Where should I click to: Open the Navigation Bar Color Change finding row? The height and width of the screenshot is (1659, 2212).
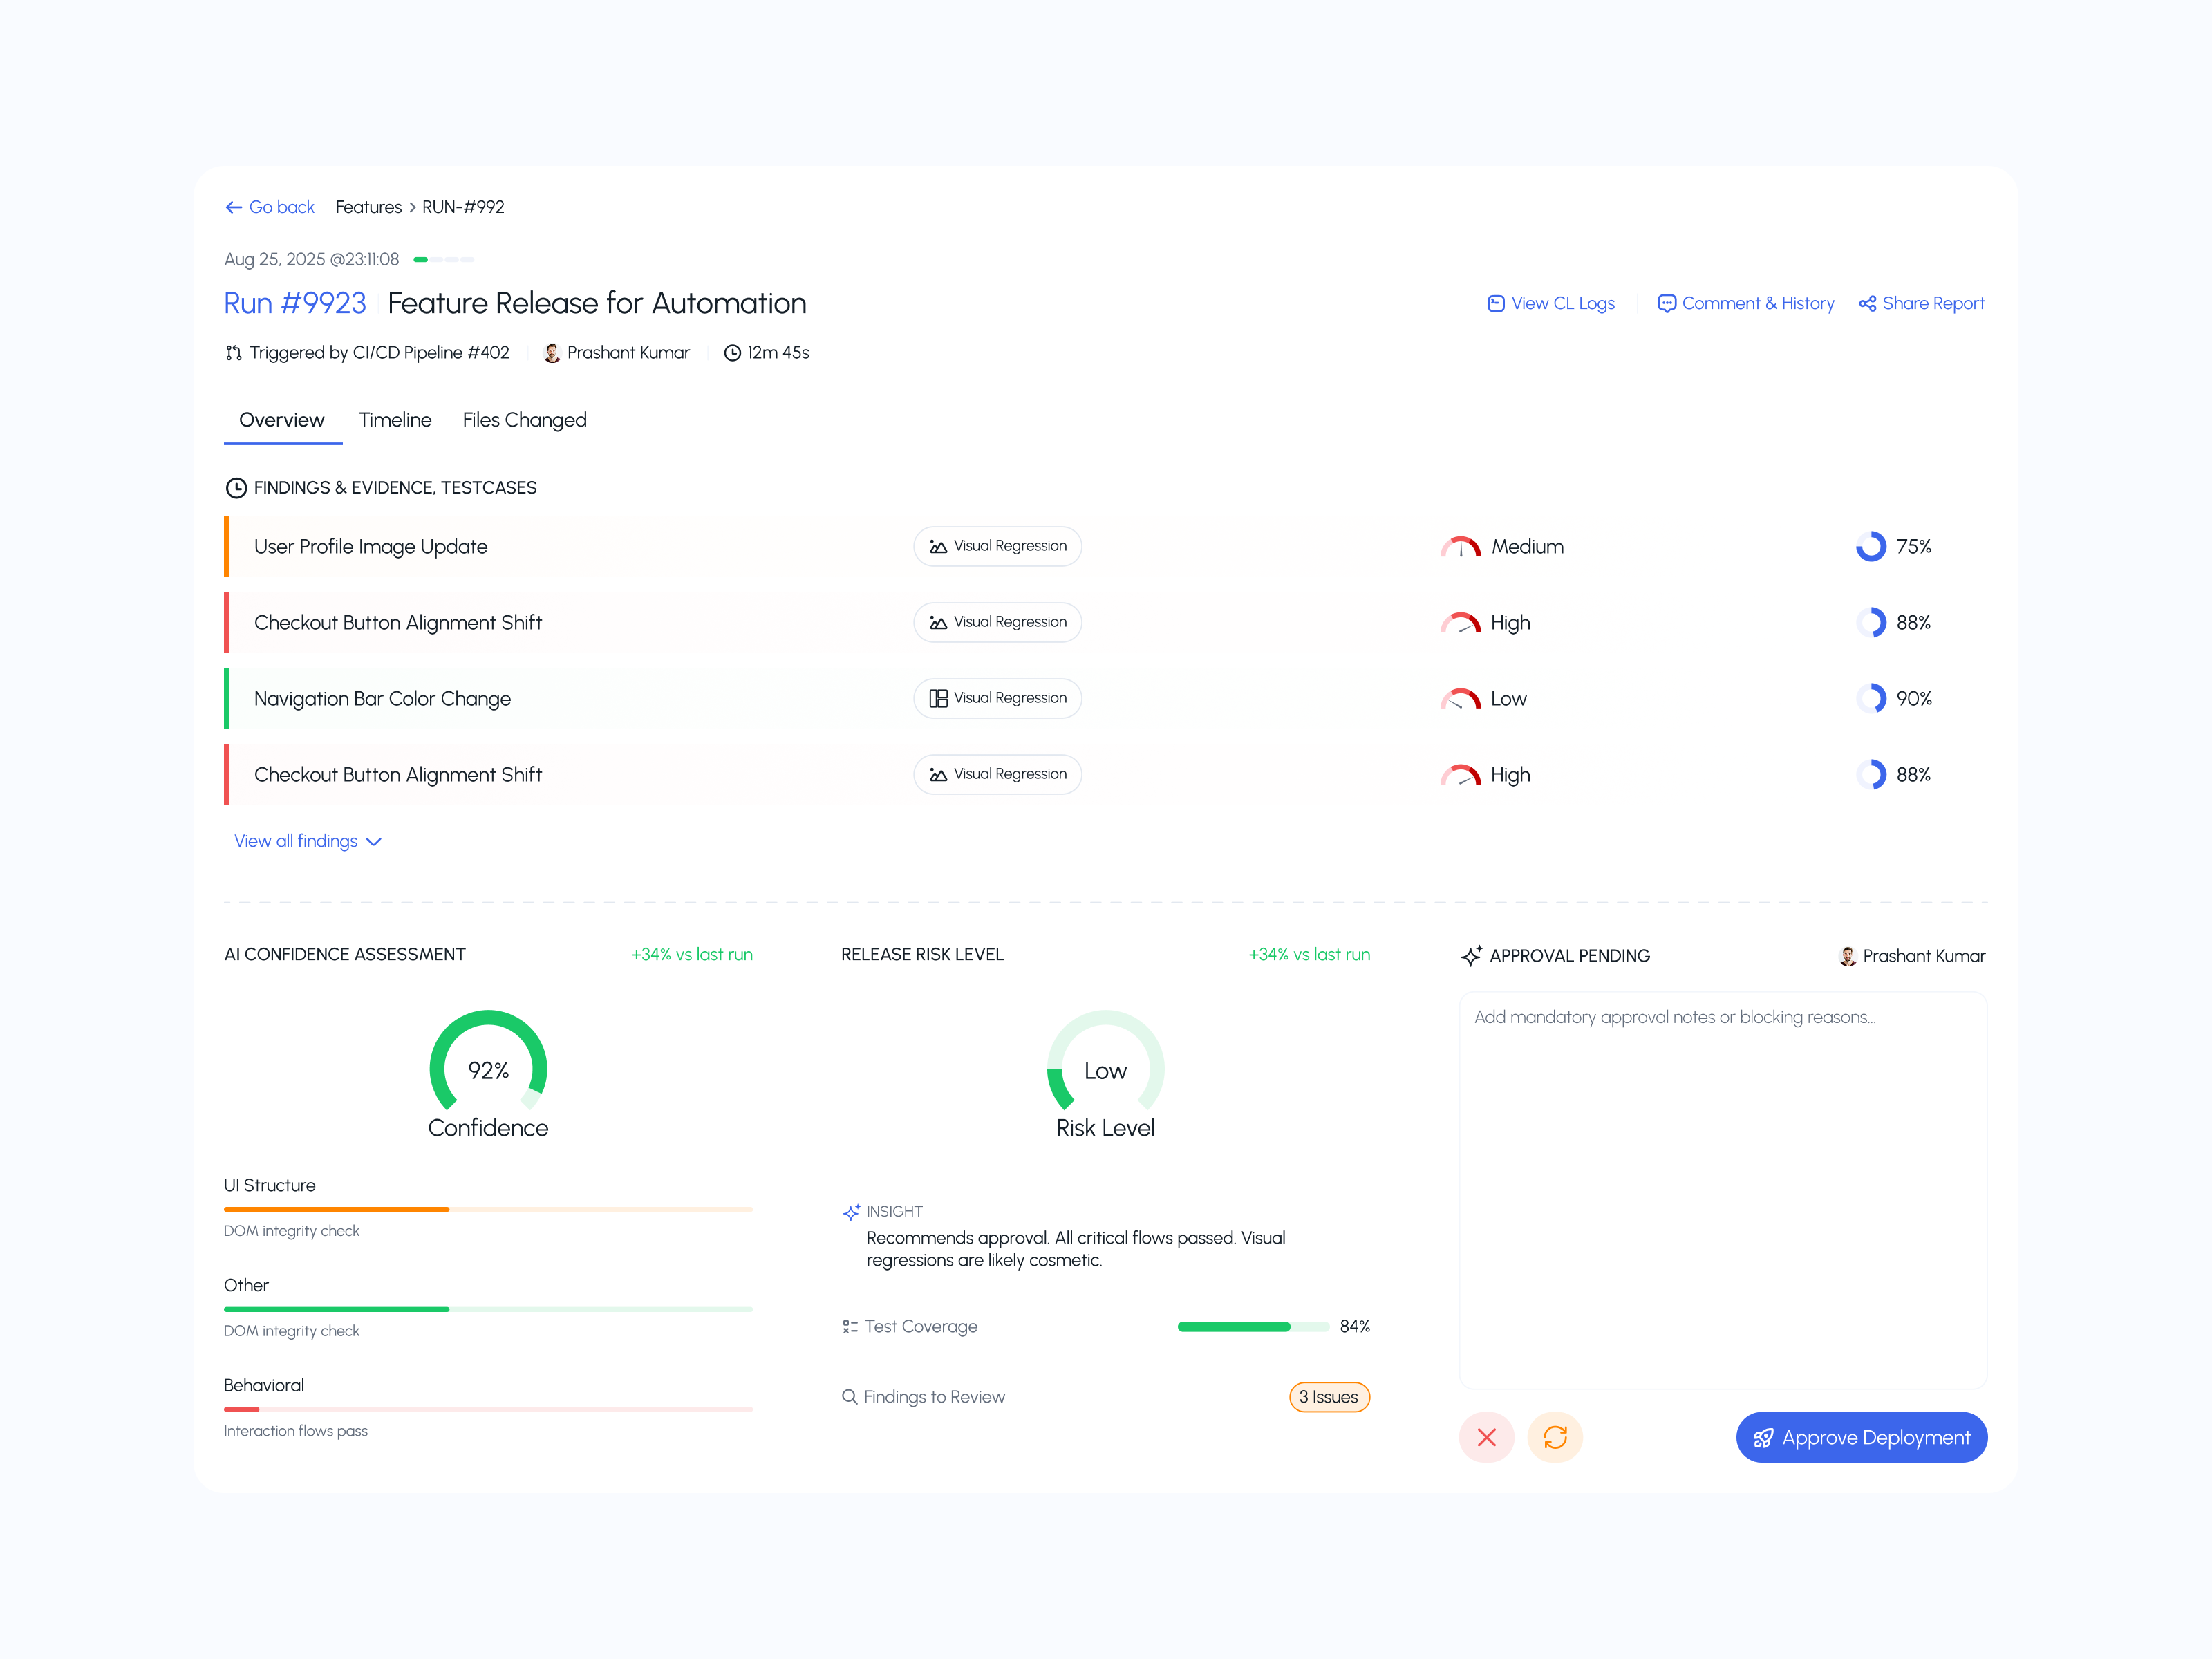pos(382,699)
